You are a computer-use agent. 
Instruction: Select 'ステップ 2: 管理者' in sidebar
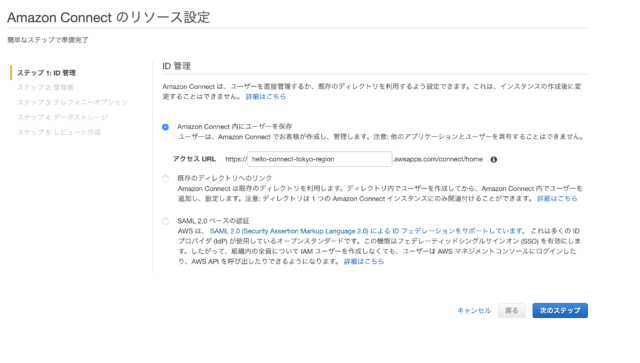click(x=45, y=87)
